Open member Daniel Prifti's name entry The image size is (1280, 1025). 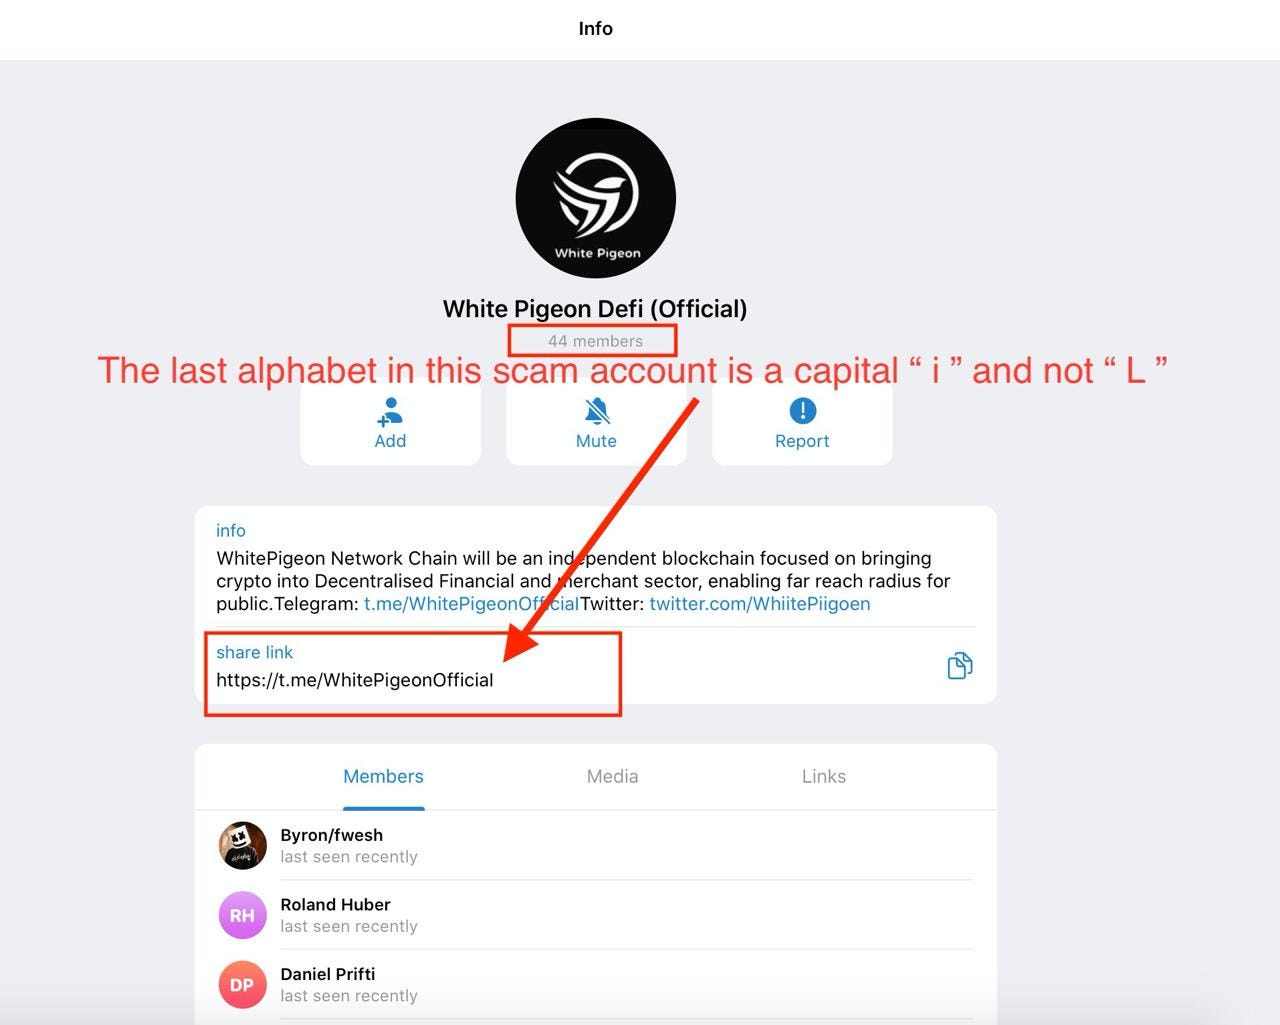pyautogui.click(x=328, y=974)
